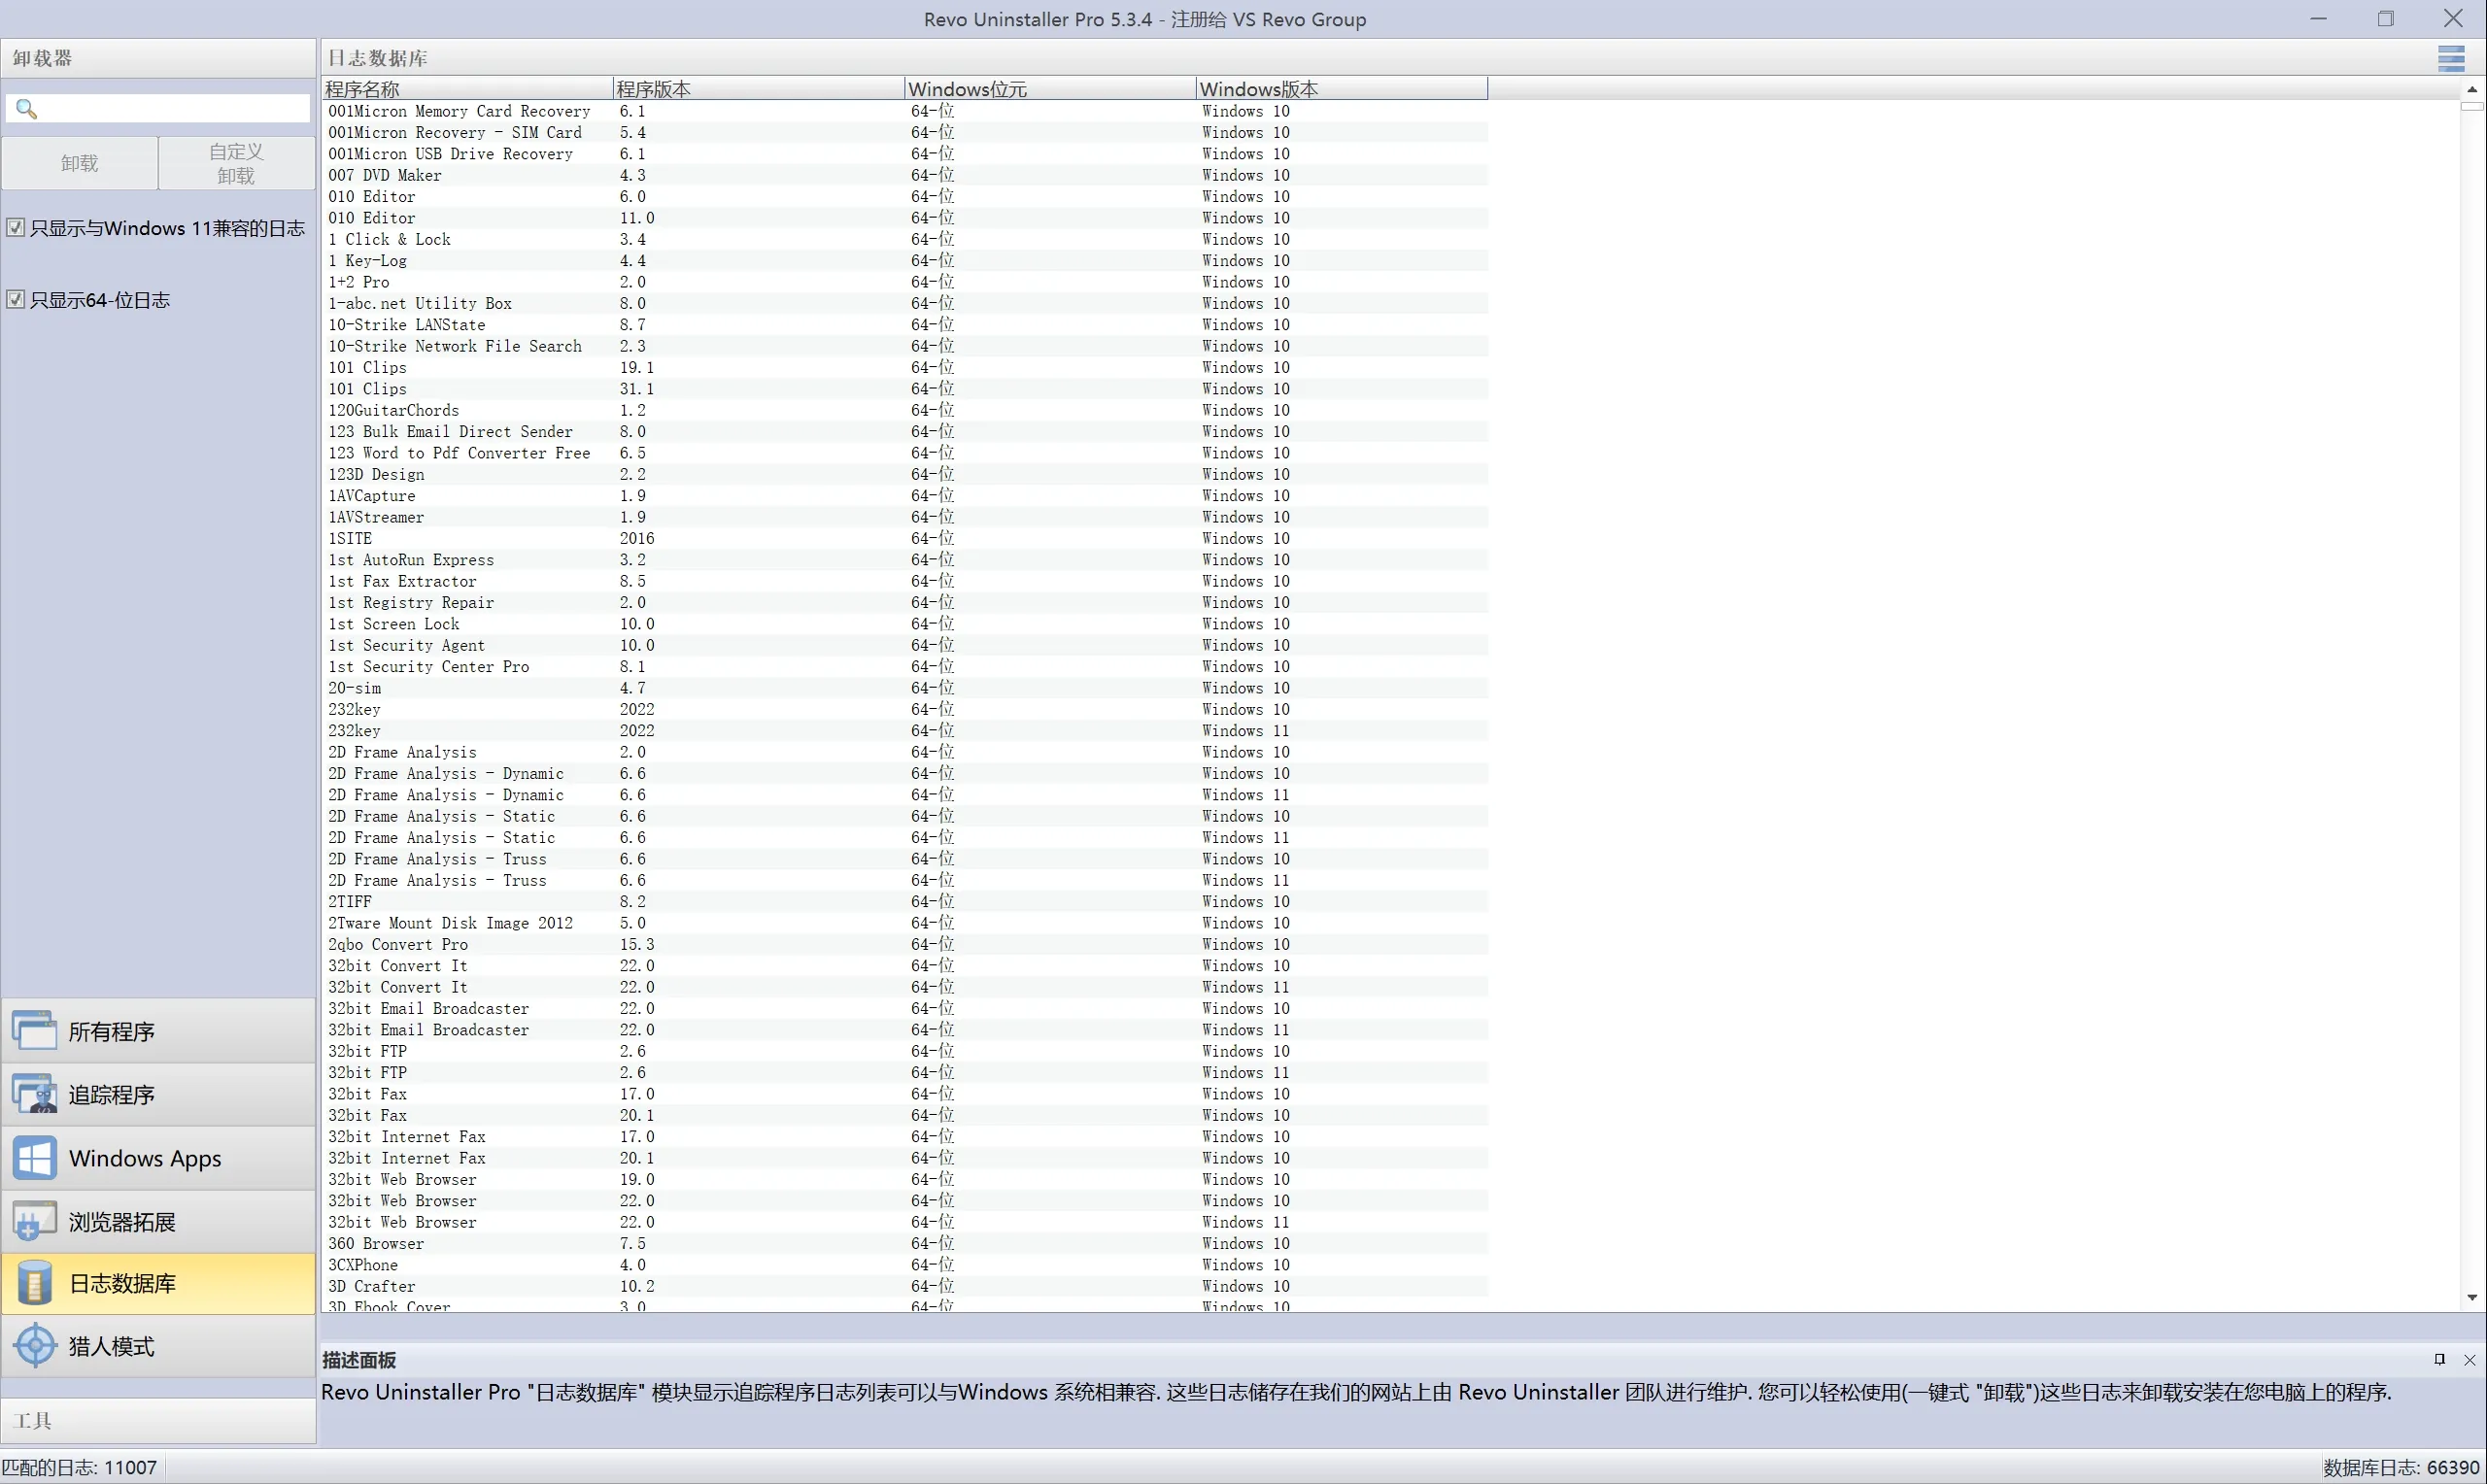
Task: Click the Uninstall (卸载) button
Action: click(79, 163)
